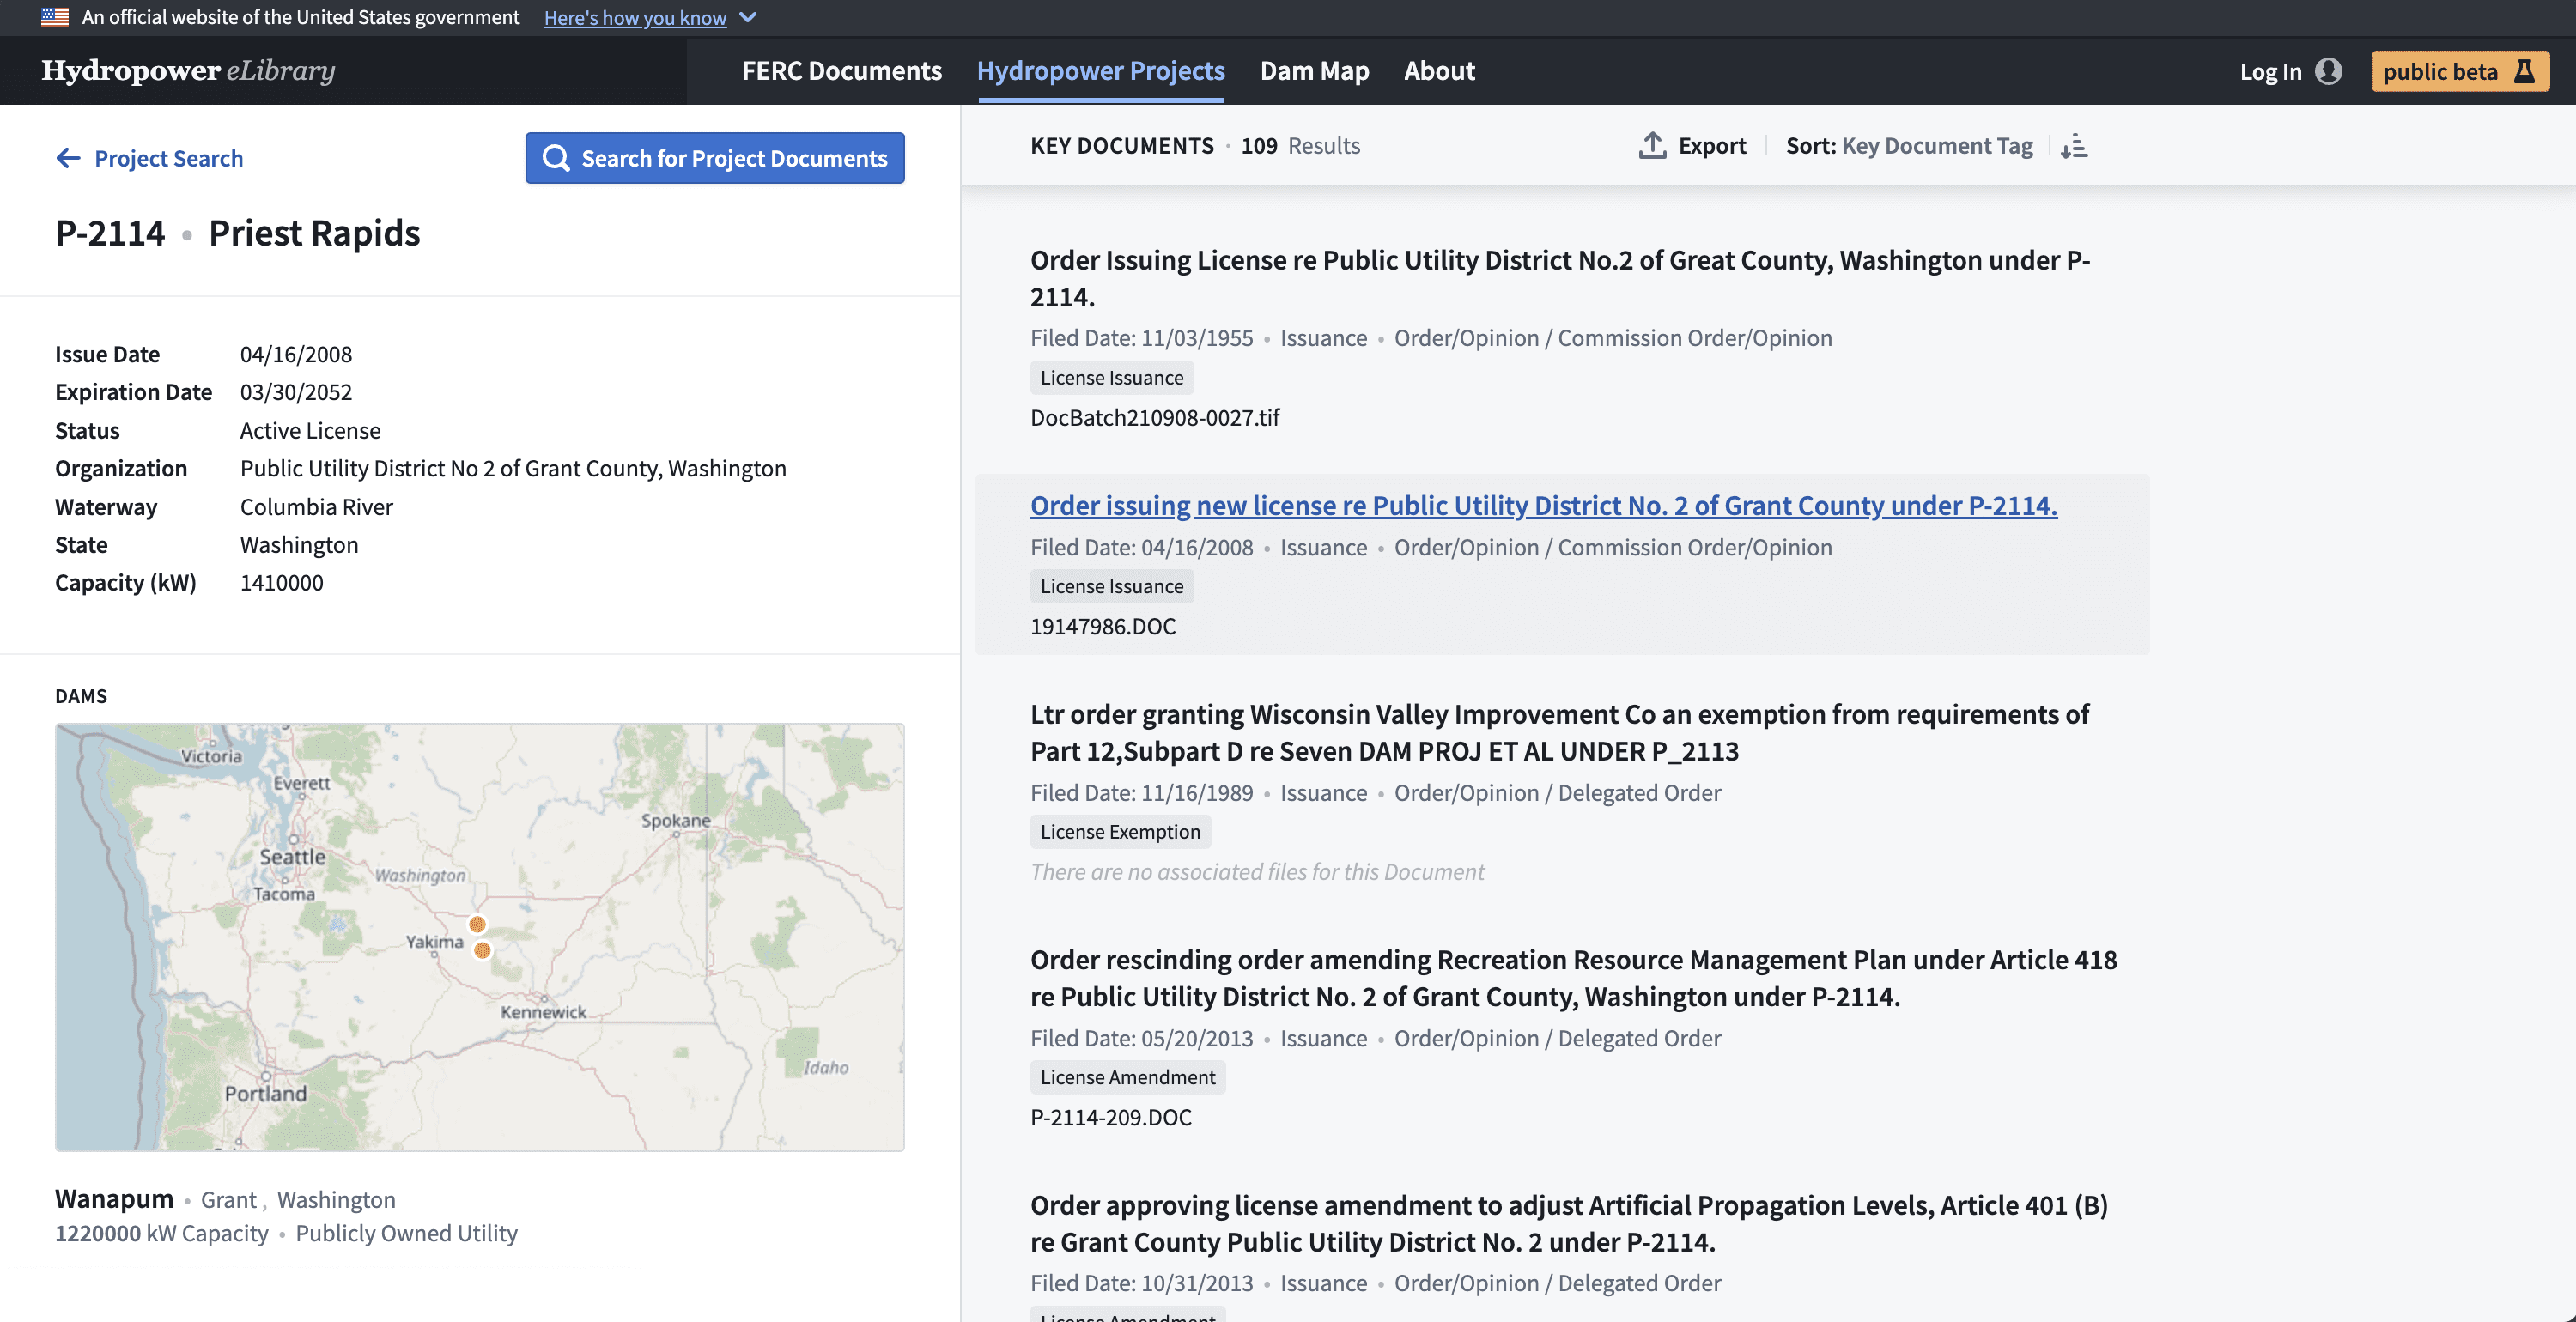Expand the 'Here's how you know' disclosure
Image resolution: width=2576 pixels, height=1322 pixels.
[x=647, y=17]
